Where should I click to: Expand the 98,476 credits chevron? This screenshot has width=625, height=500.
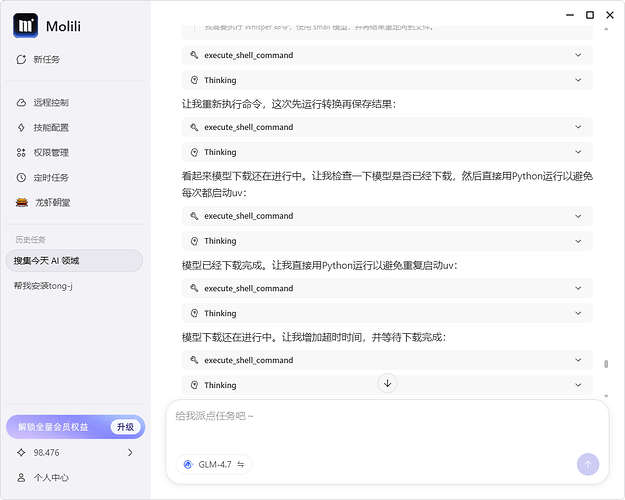(x=130, y=453)
